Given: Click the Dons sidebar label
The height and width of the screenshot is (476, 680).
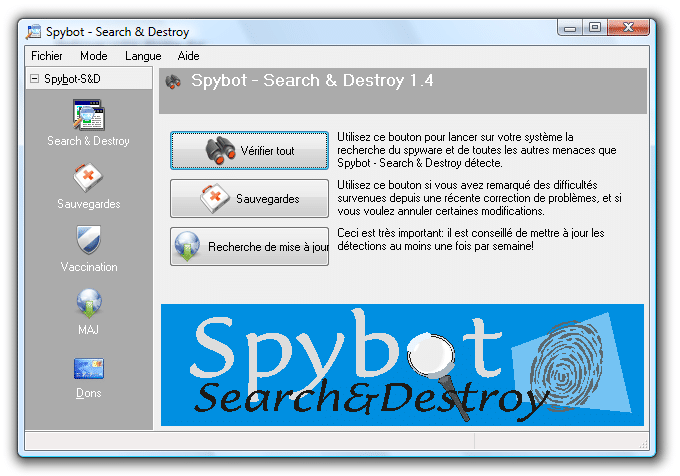Looking at the screenshot, I should (x=88, y=393).
